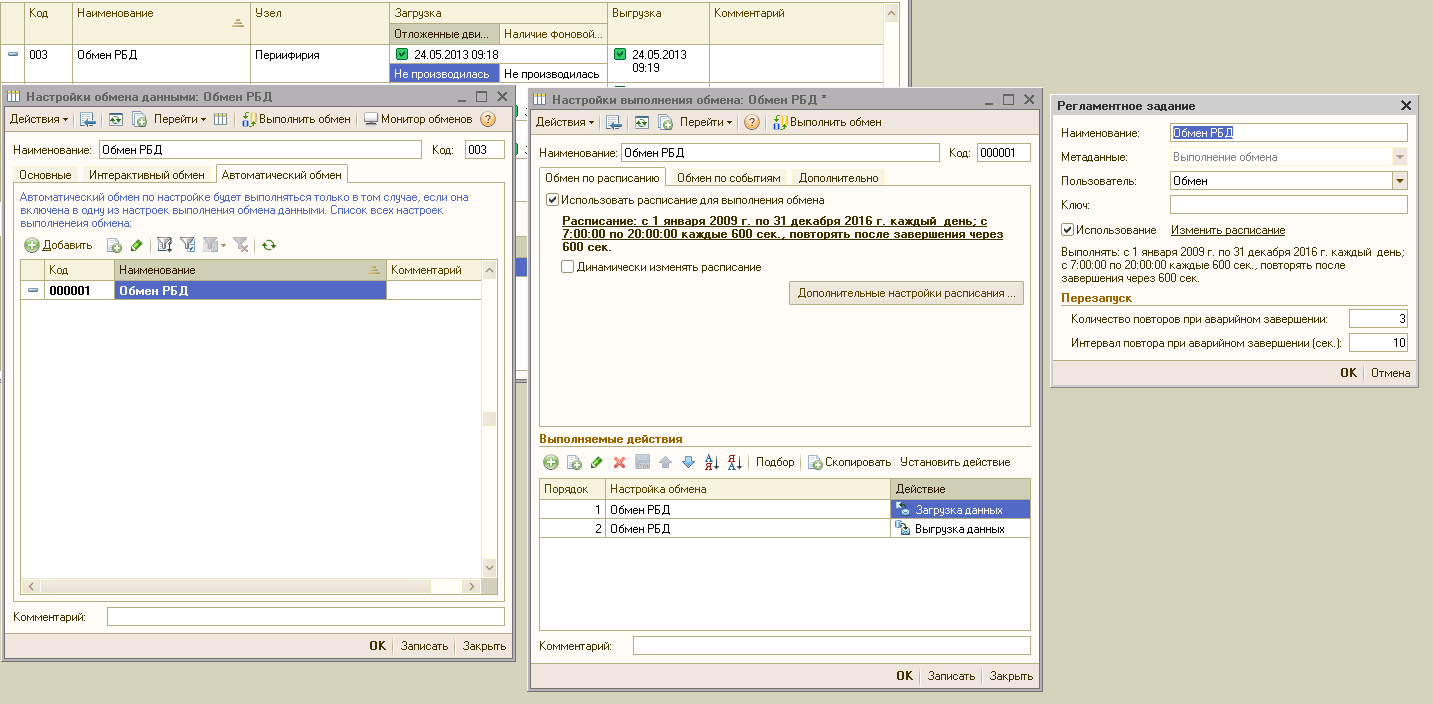Screen dimensions: 1433x704
Task: Click the sort ascending А-Я icon
Action: [712, 462]
